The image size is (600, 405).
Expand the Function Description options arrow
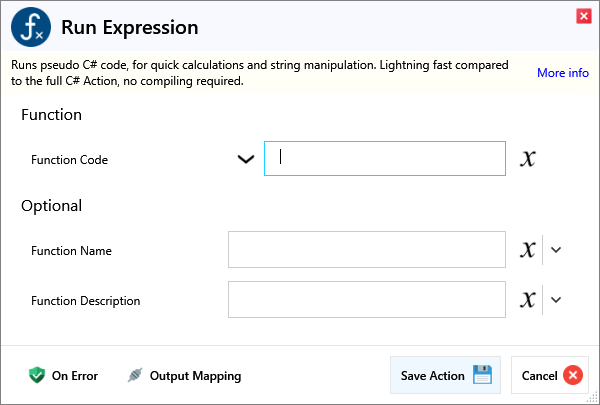[556, 300]
